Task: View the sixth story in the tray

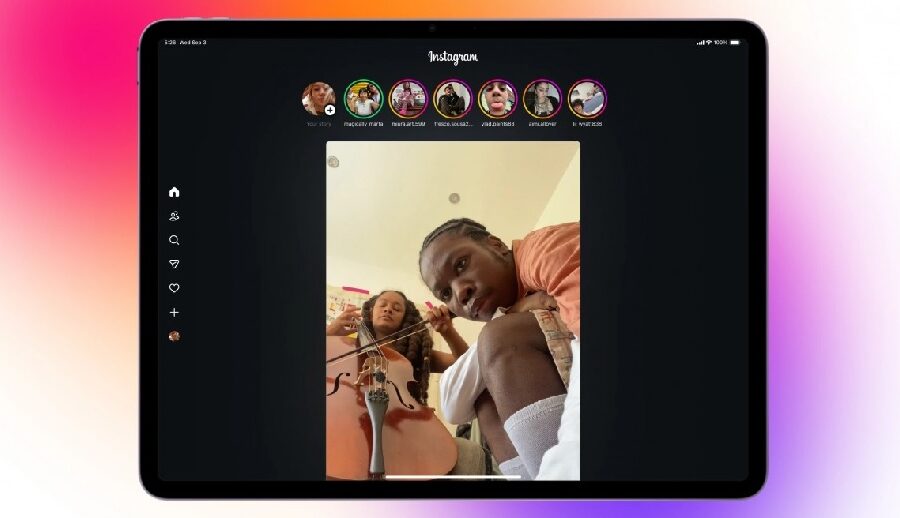Action: pos(542,99)
